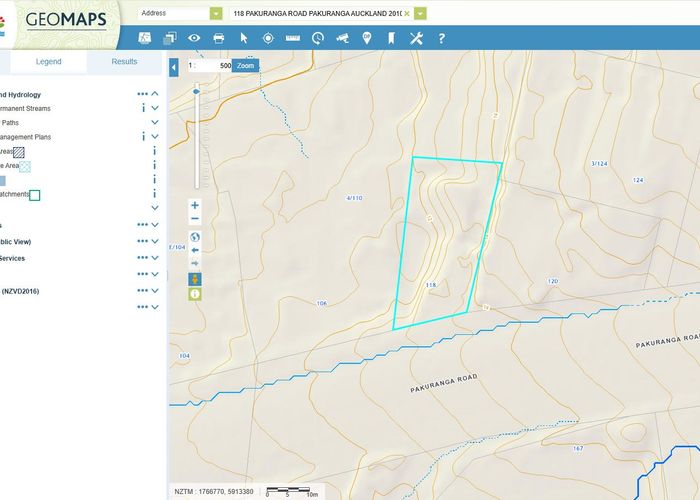The height and width of the screenshot is (500, 700).
Task: Switch to the Legend tab
Action: (x=49, y=62)
